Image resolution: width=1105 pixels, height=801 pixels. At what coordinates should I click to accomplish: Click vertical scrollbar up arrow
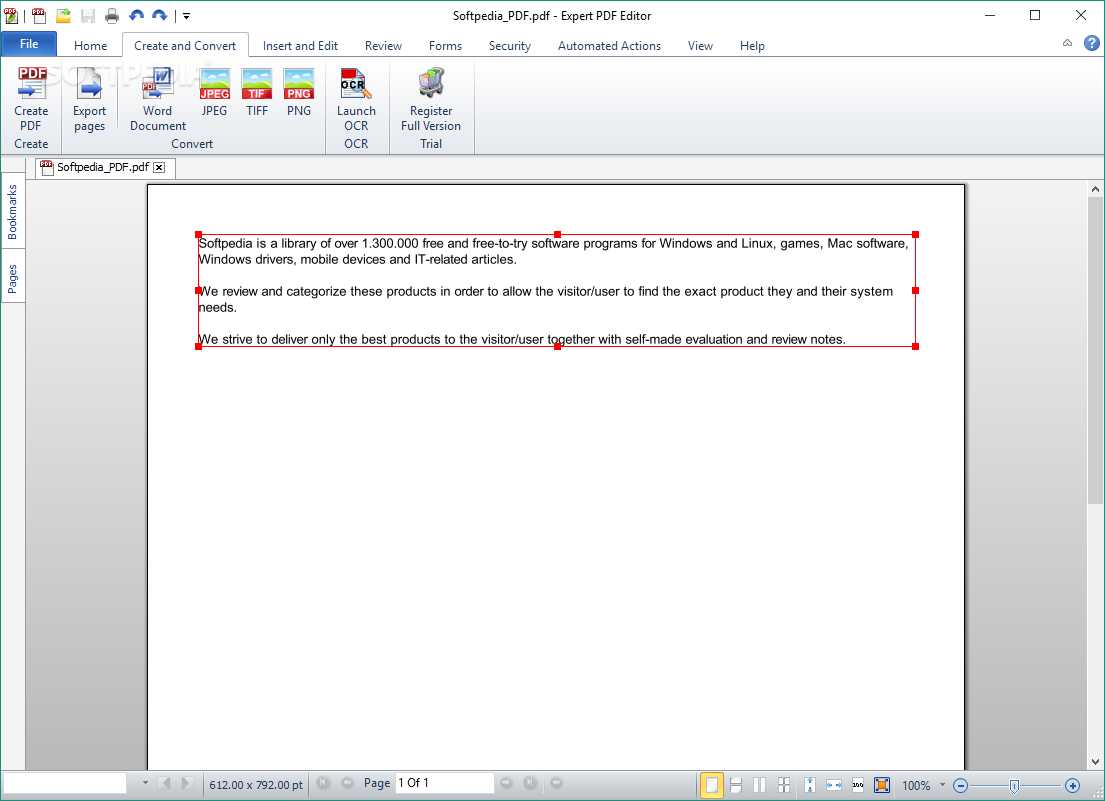(x=1094, y=189)
